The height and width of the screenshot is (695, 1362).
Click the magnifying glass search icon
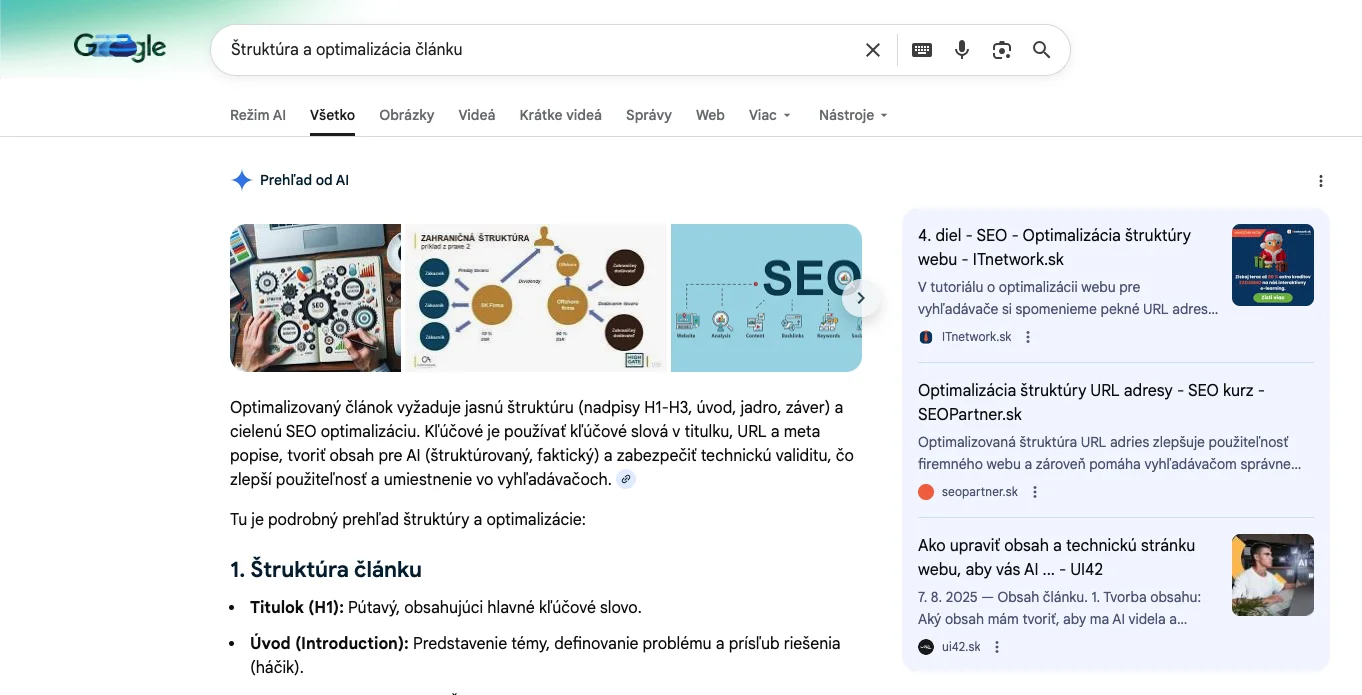(1041, 50)
